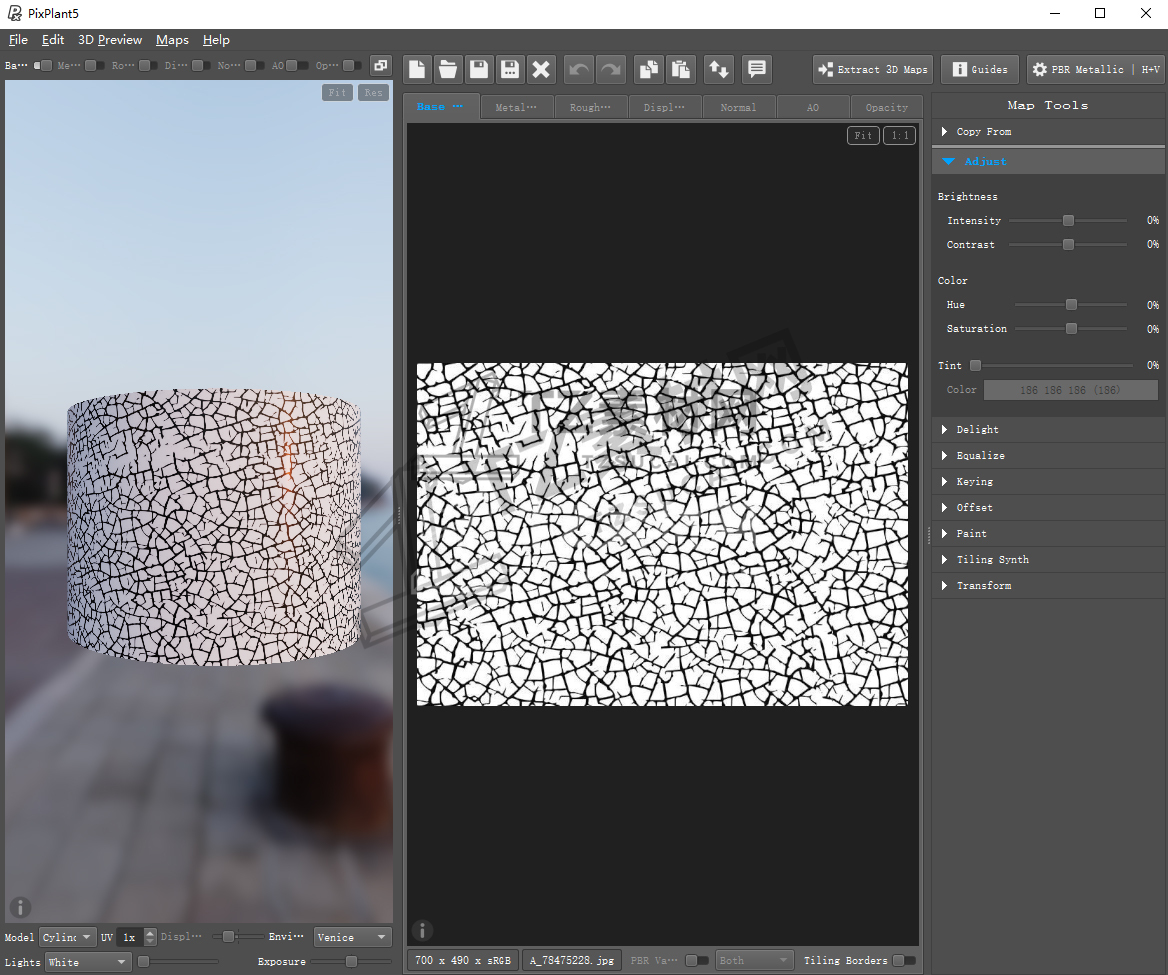Viewport: 1168px width, 975px height.
Task: Toggle the Tiling Borders switch
Action: (x=903, y=961)
